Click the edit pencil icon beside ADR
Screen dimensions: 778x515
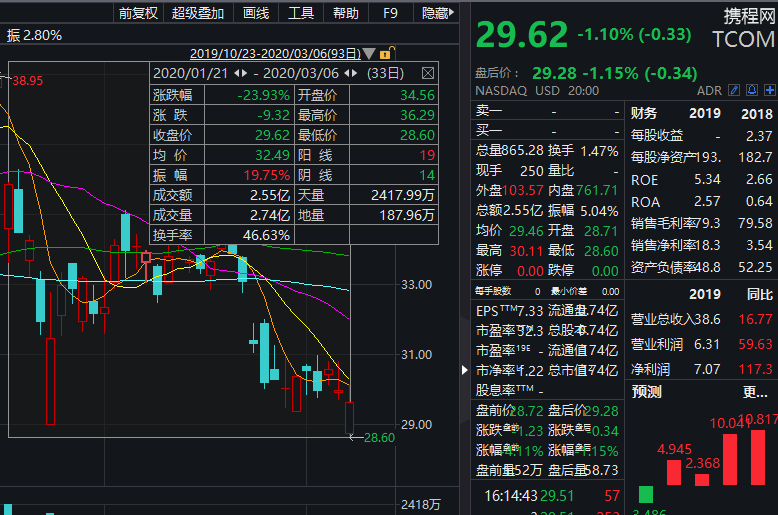click(735, 91)
